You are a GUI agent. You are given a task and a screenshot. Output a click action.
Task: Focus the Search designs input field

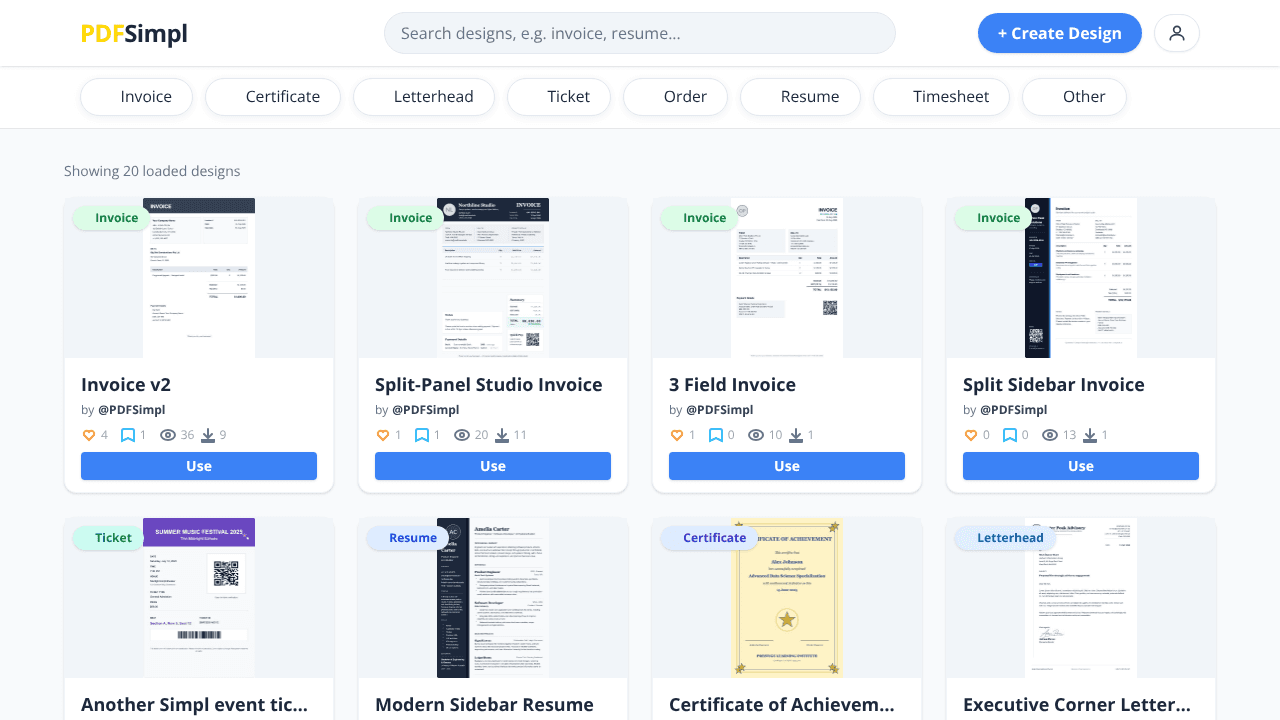[640, 33]
